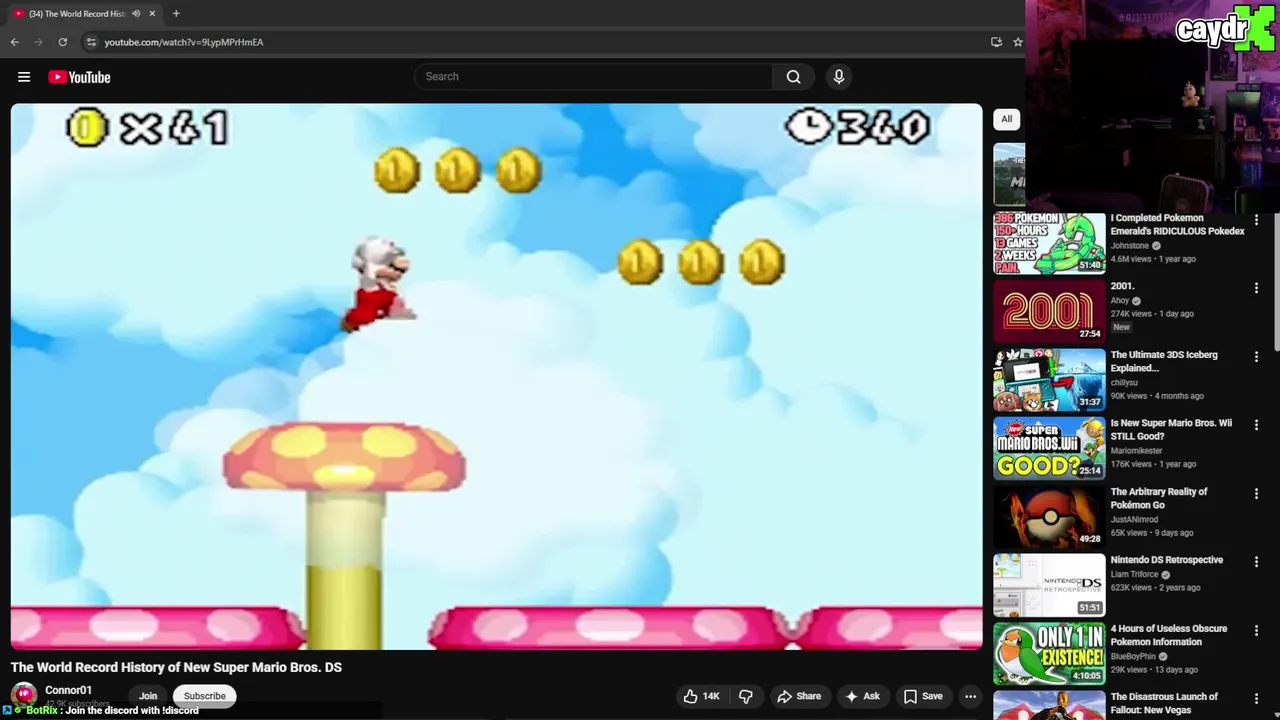Screen dimensions: 1280x720
Task: Open options menu for Pokemon Emerald video
Action: coord(1256,220)
